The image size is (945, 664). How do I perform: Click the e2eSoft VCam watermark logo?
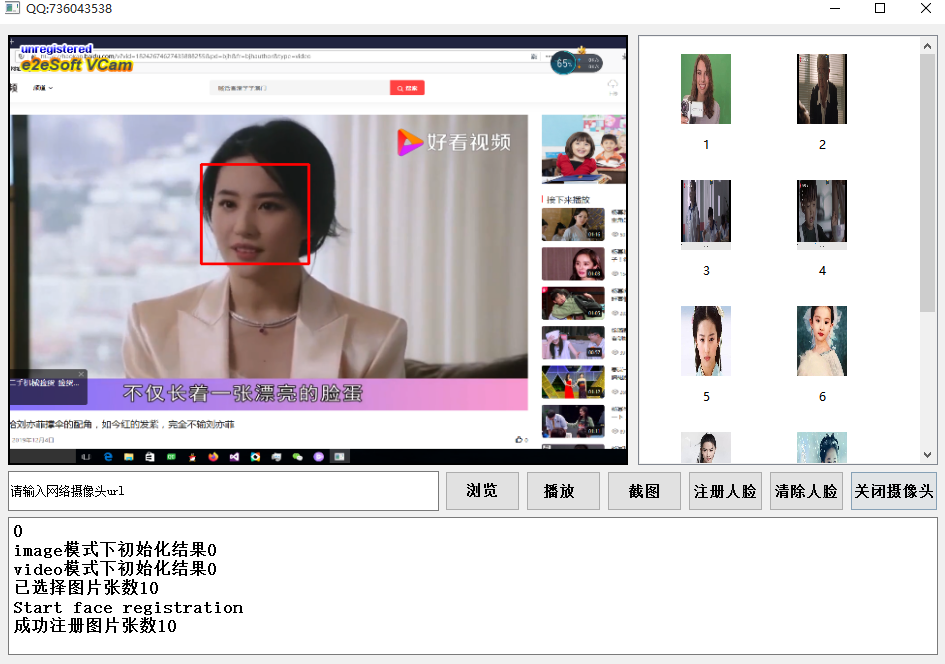77,66
